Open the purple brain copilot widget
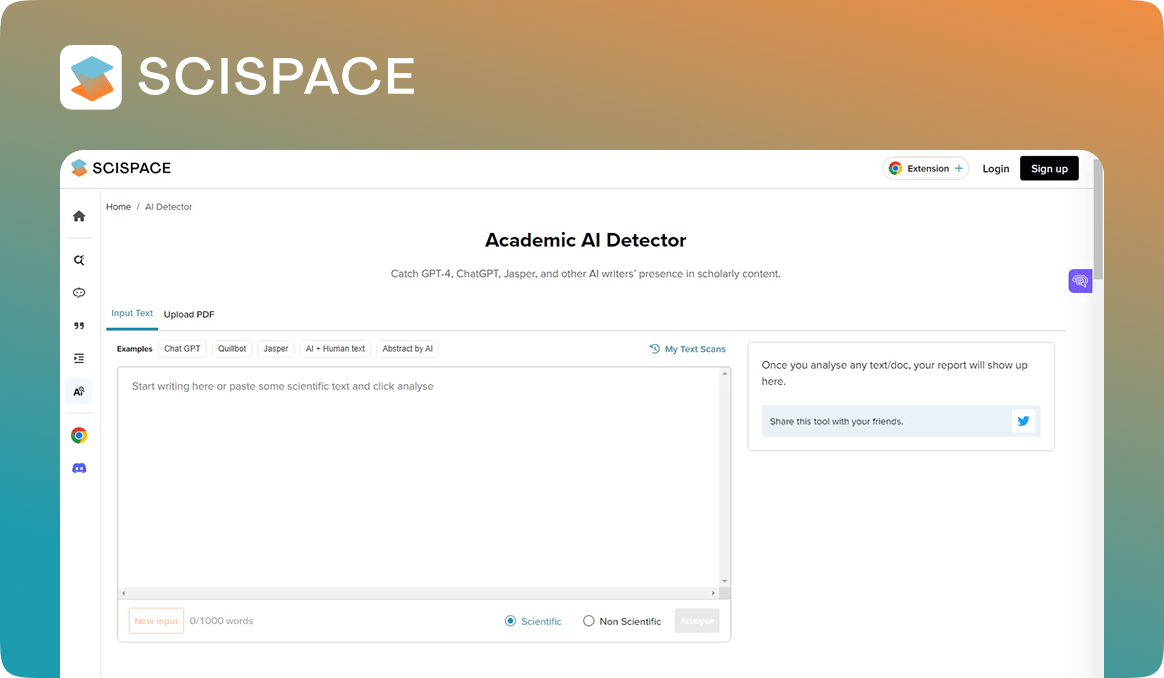The height and width of the screenshot is (678, 1164). pos(1080,281)
